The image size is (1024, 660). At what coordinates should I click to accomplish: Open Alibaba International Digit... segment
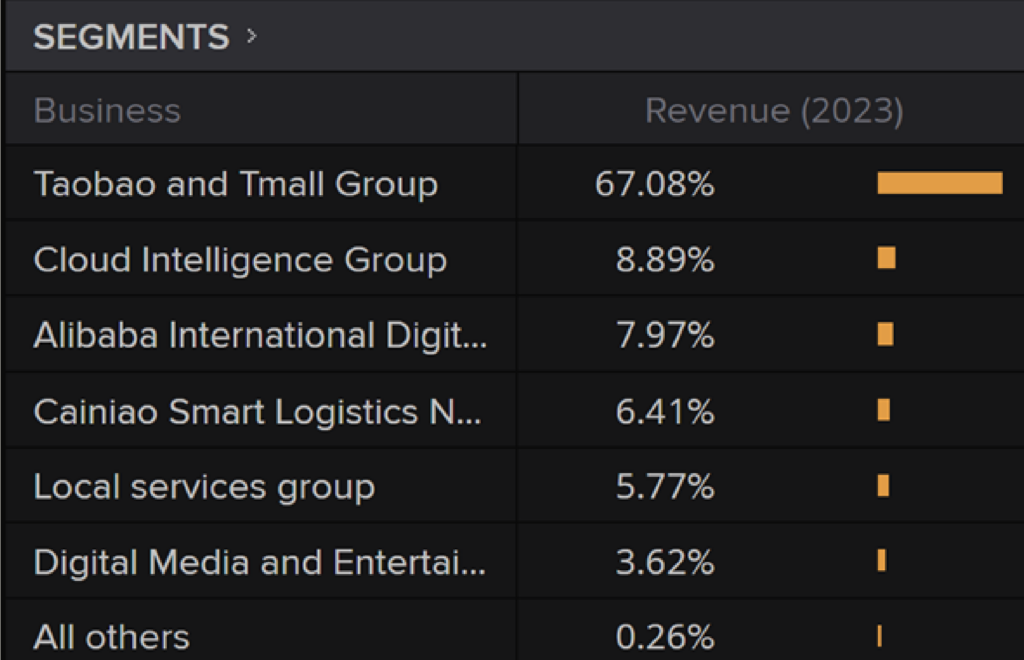point(260,336)
